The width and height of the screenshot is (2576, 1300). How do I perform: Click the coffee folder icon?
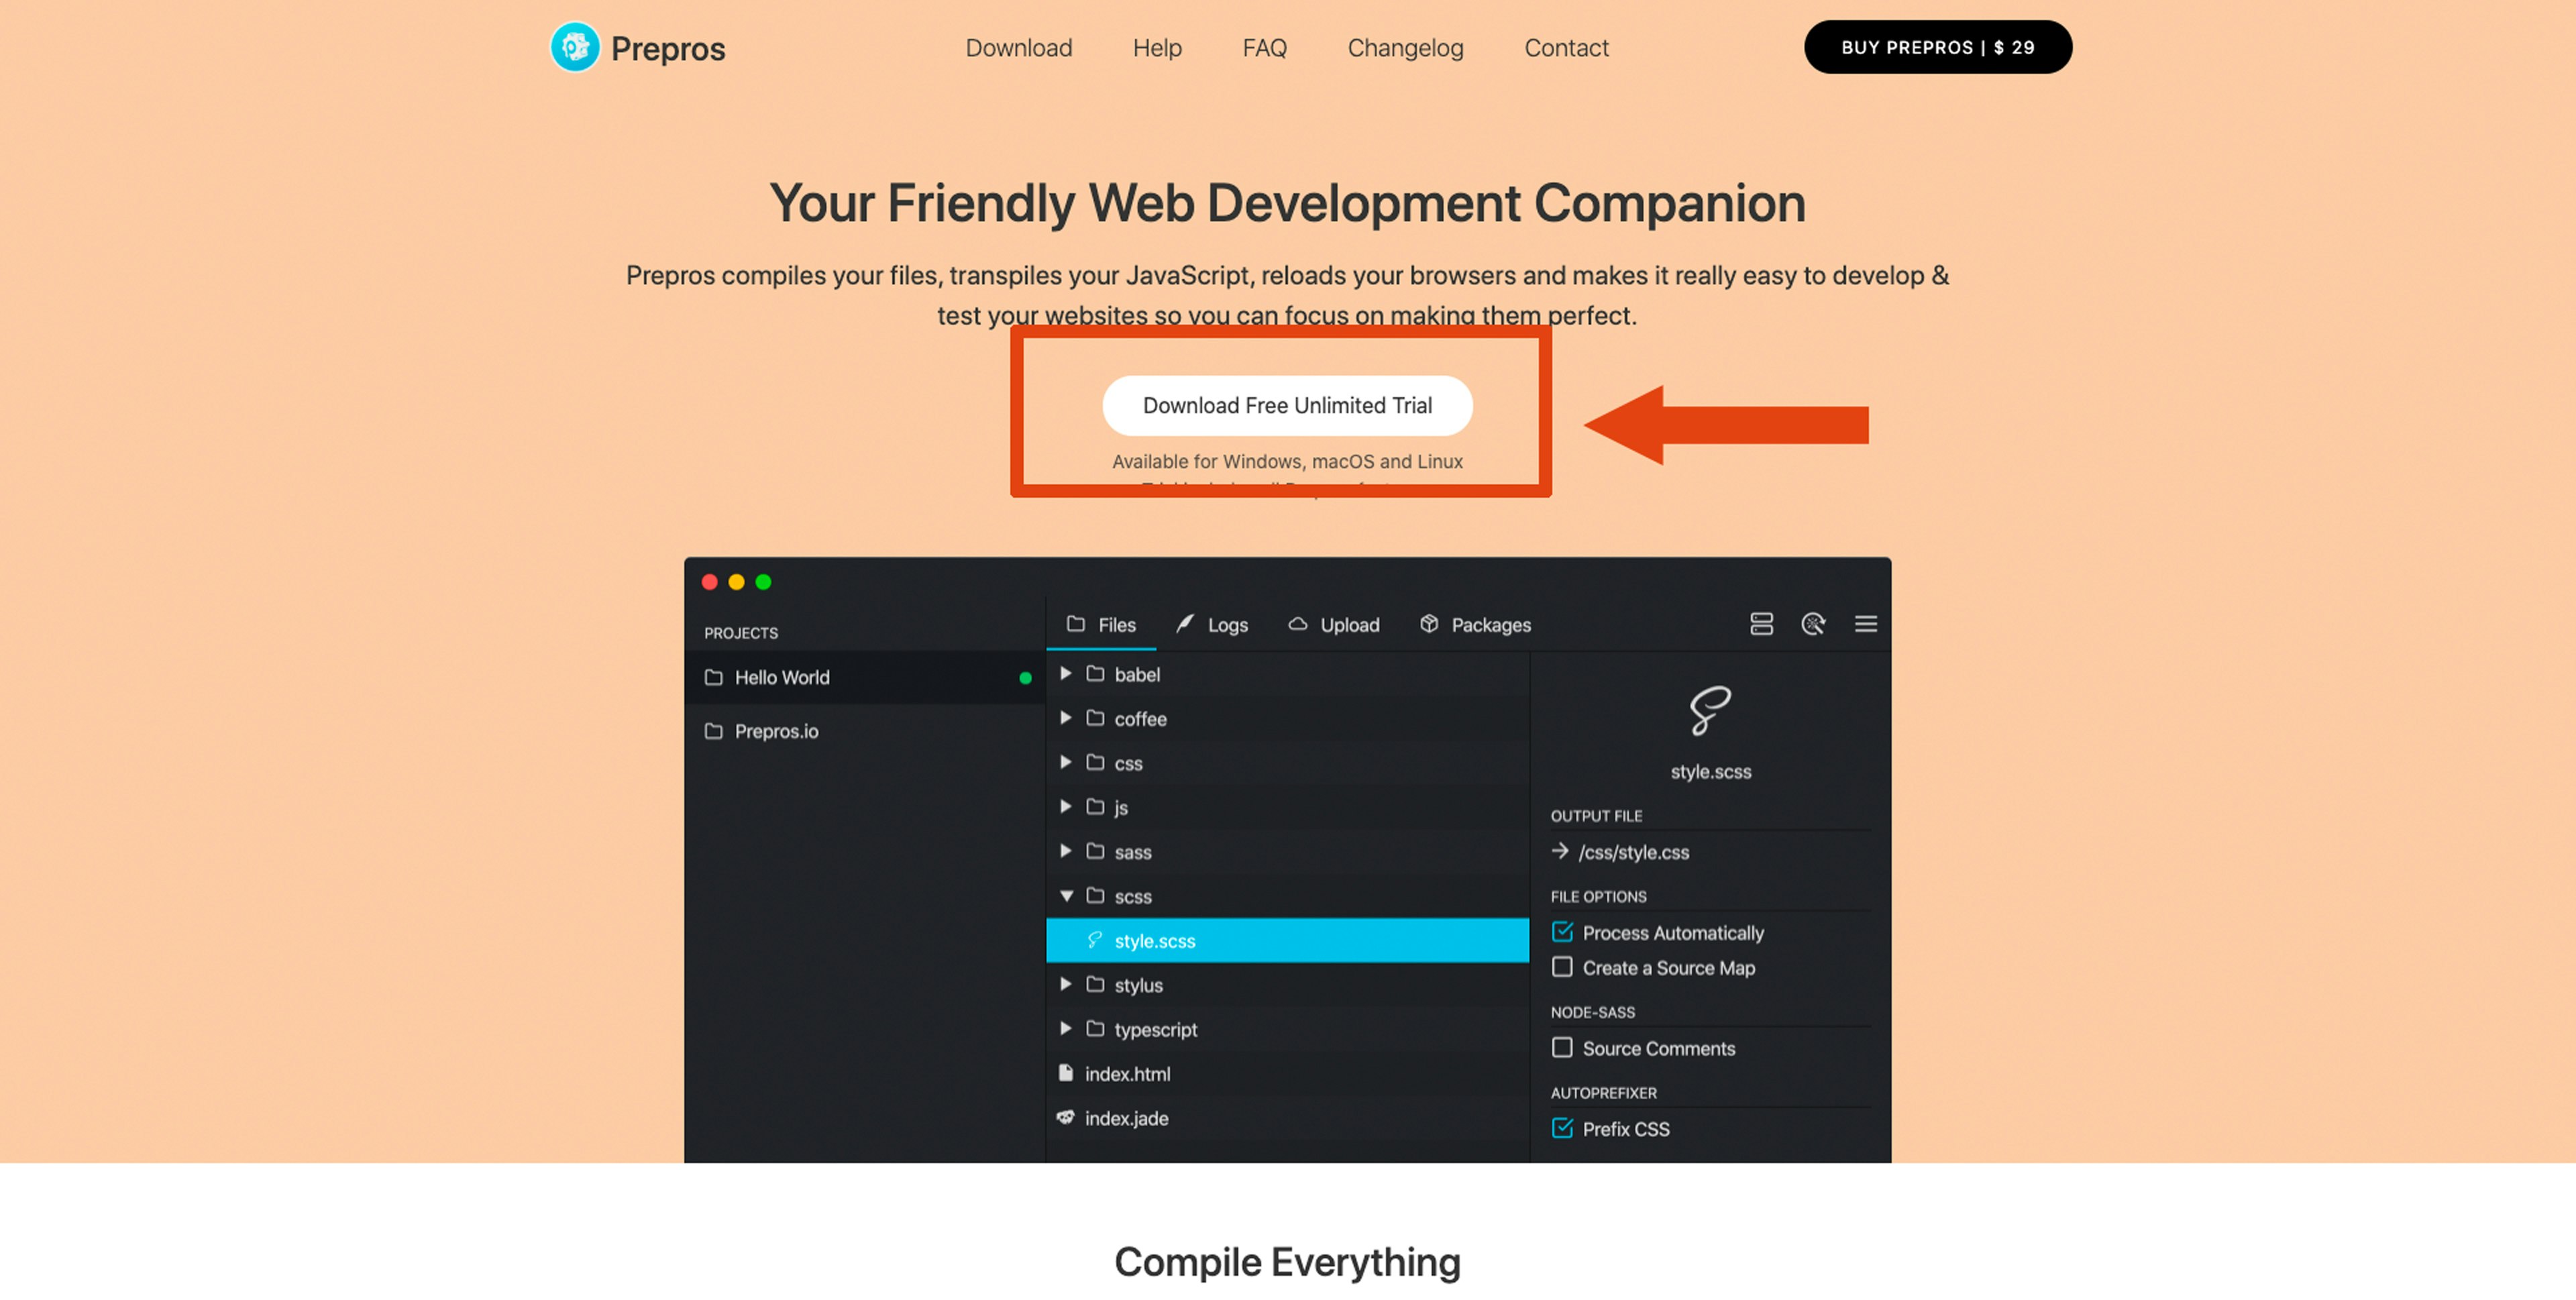tap(1095, 718)
